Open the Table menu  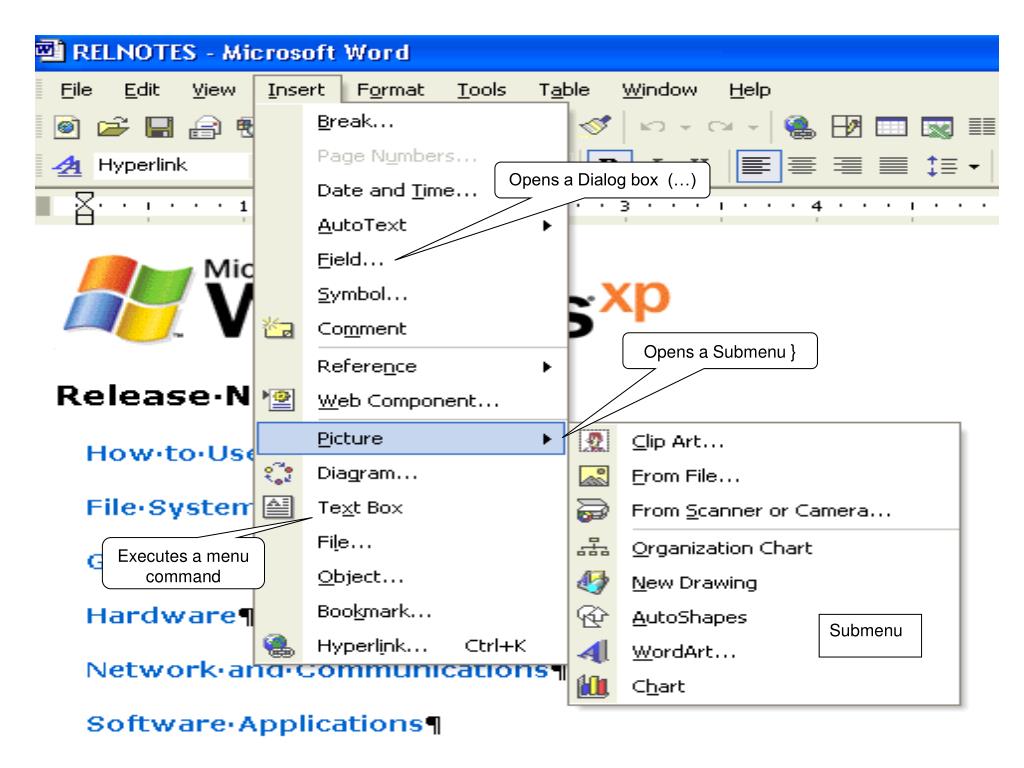click(x=564, y=89)
